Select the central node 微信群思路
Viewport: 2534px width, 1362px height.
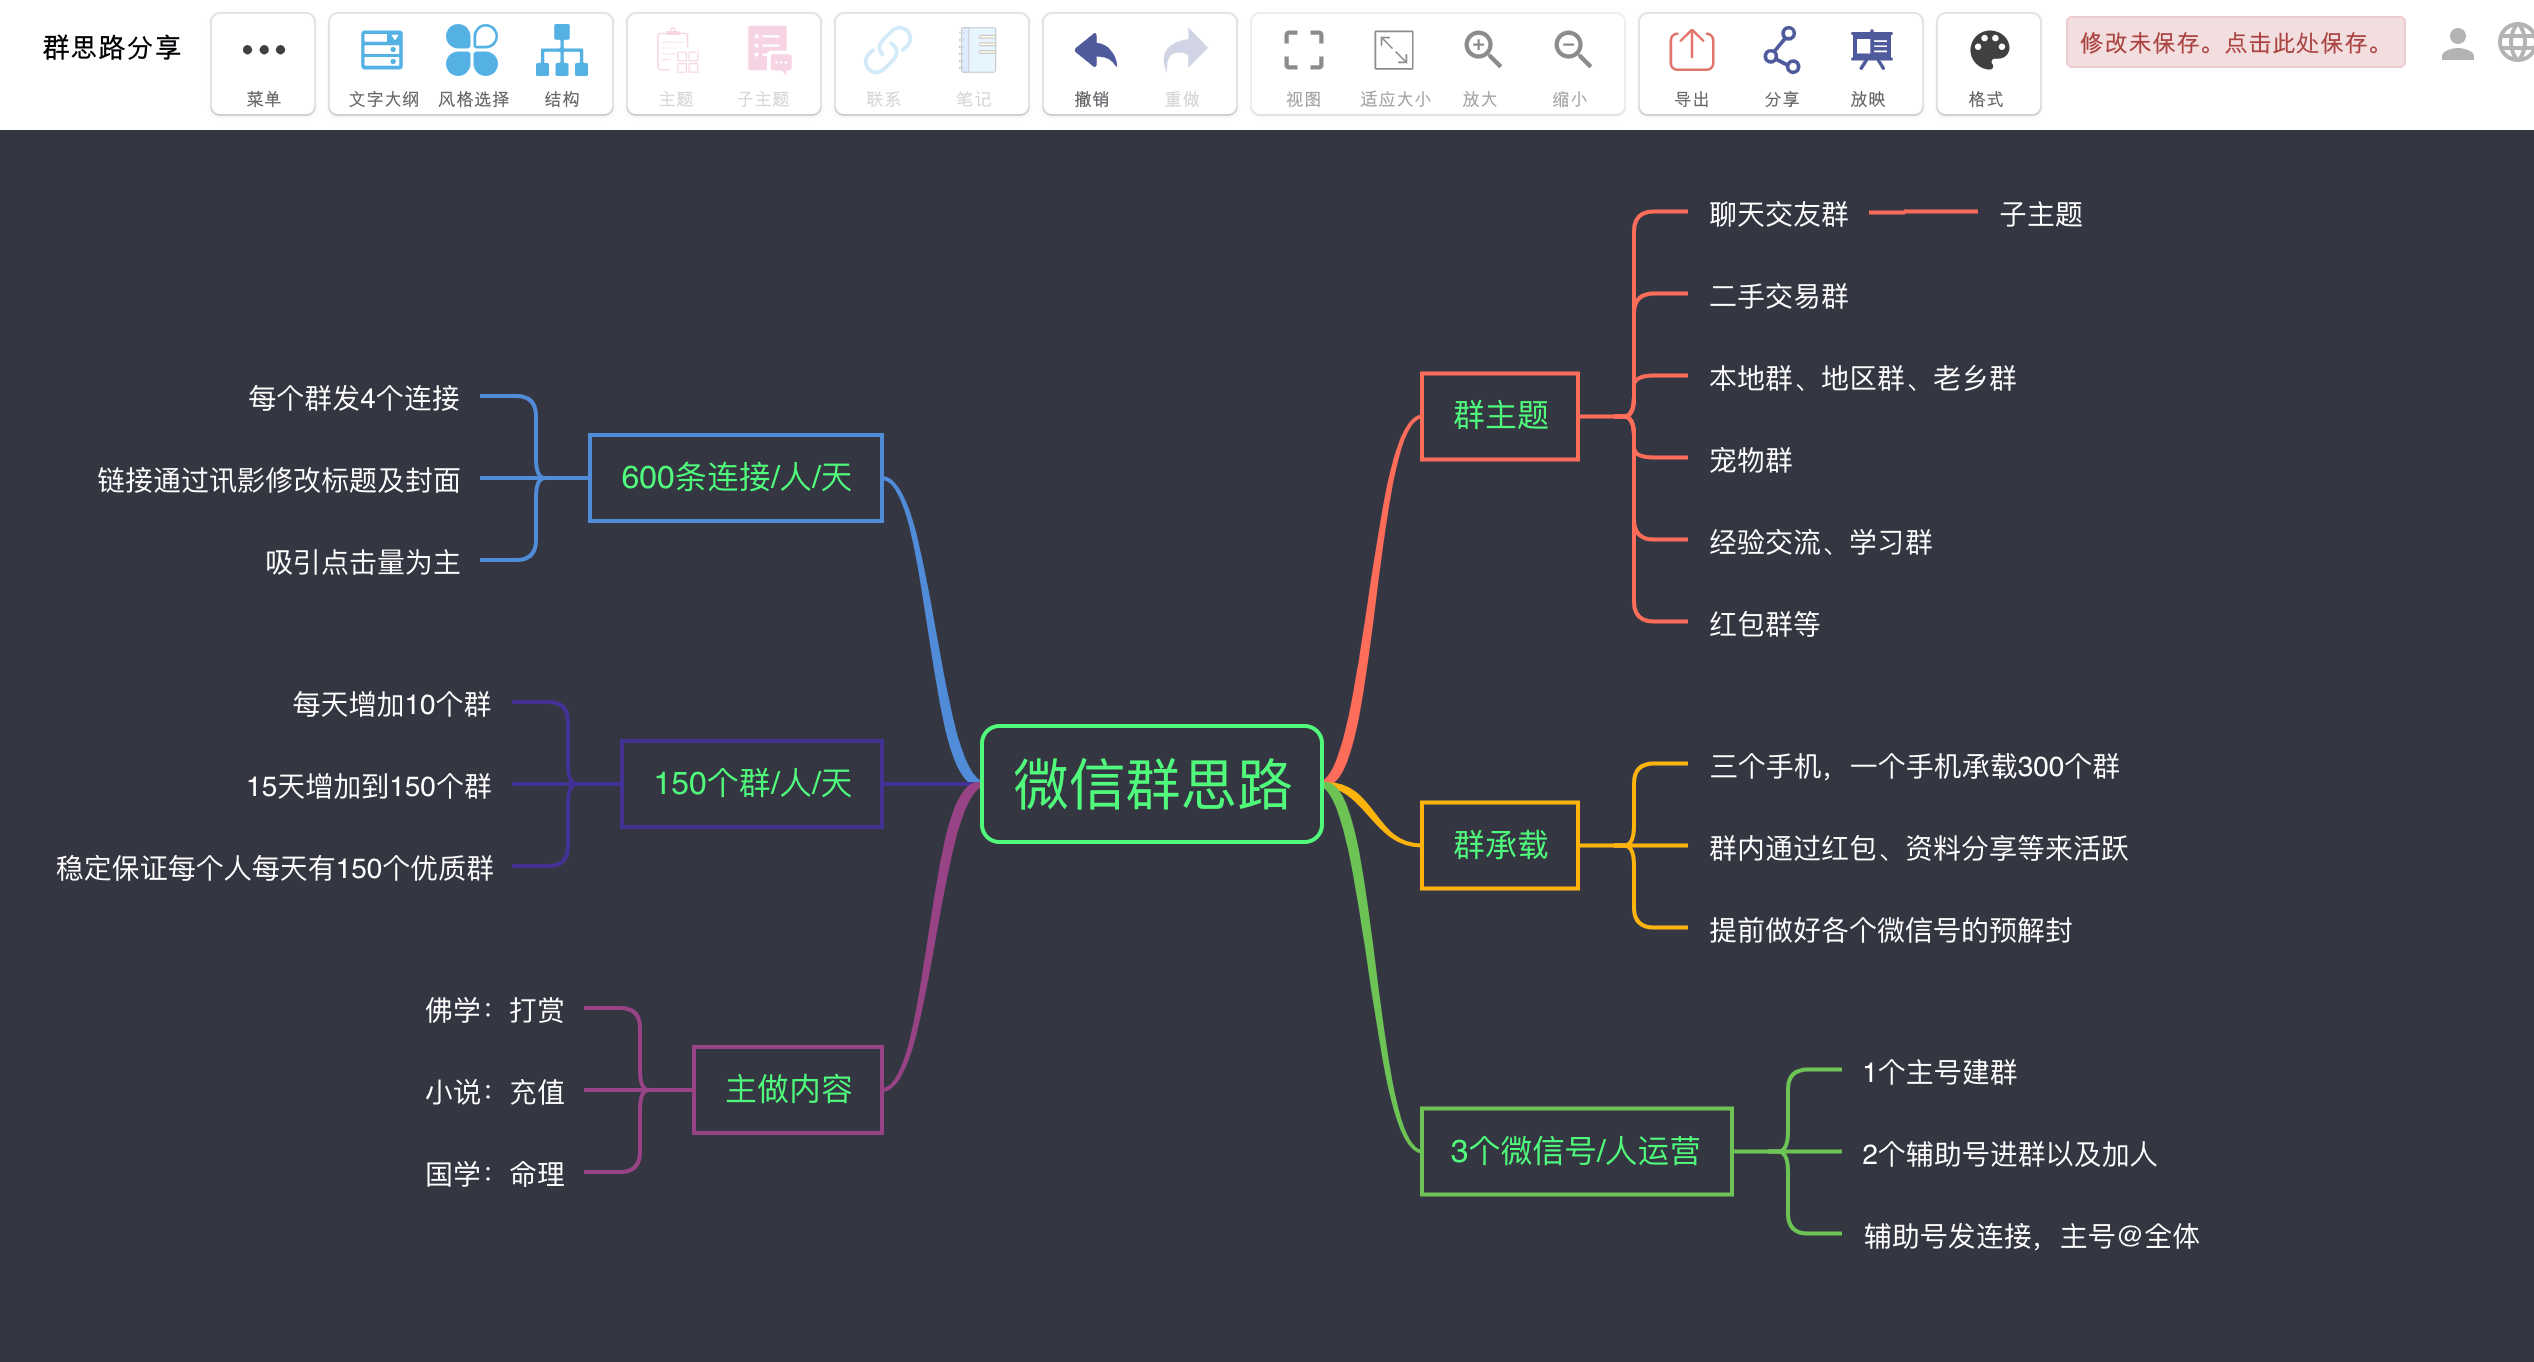[x=1152, y=784]
